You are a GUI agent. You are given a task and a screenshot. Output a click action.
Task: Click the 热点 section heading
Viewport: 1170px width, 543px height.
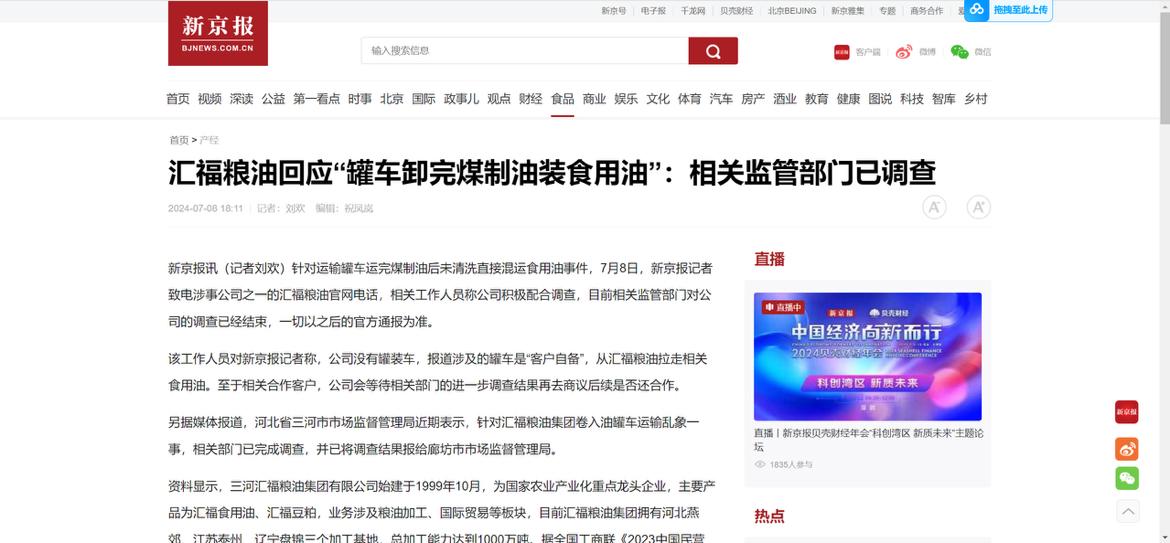[x=769, y=516]
